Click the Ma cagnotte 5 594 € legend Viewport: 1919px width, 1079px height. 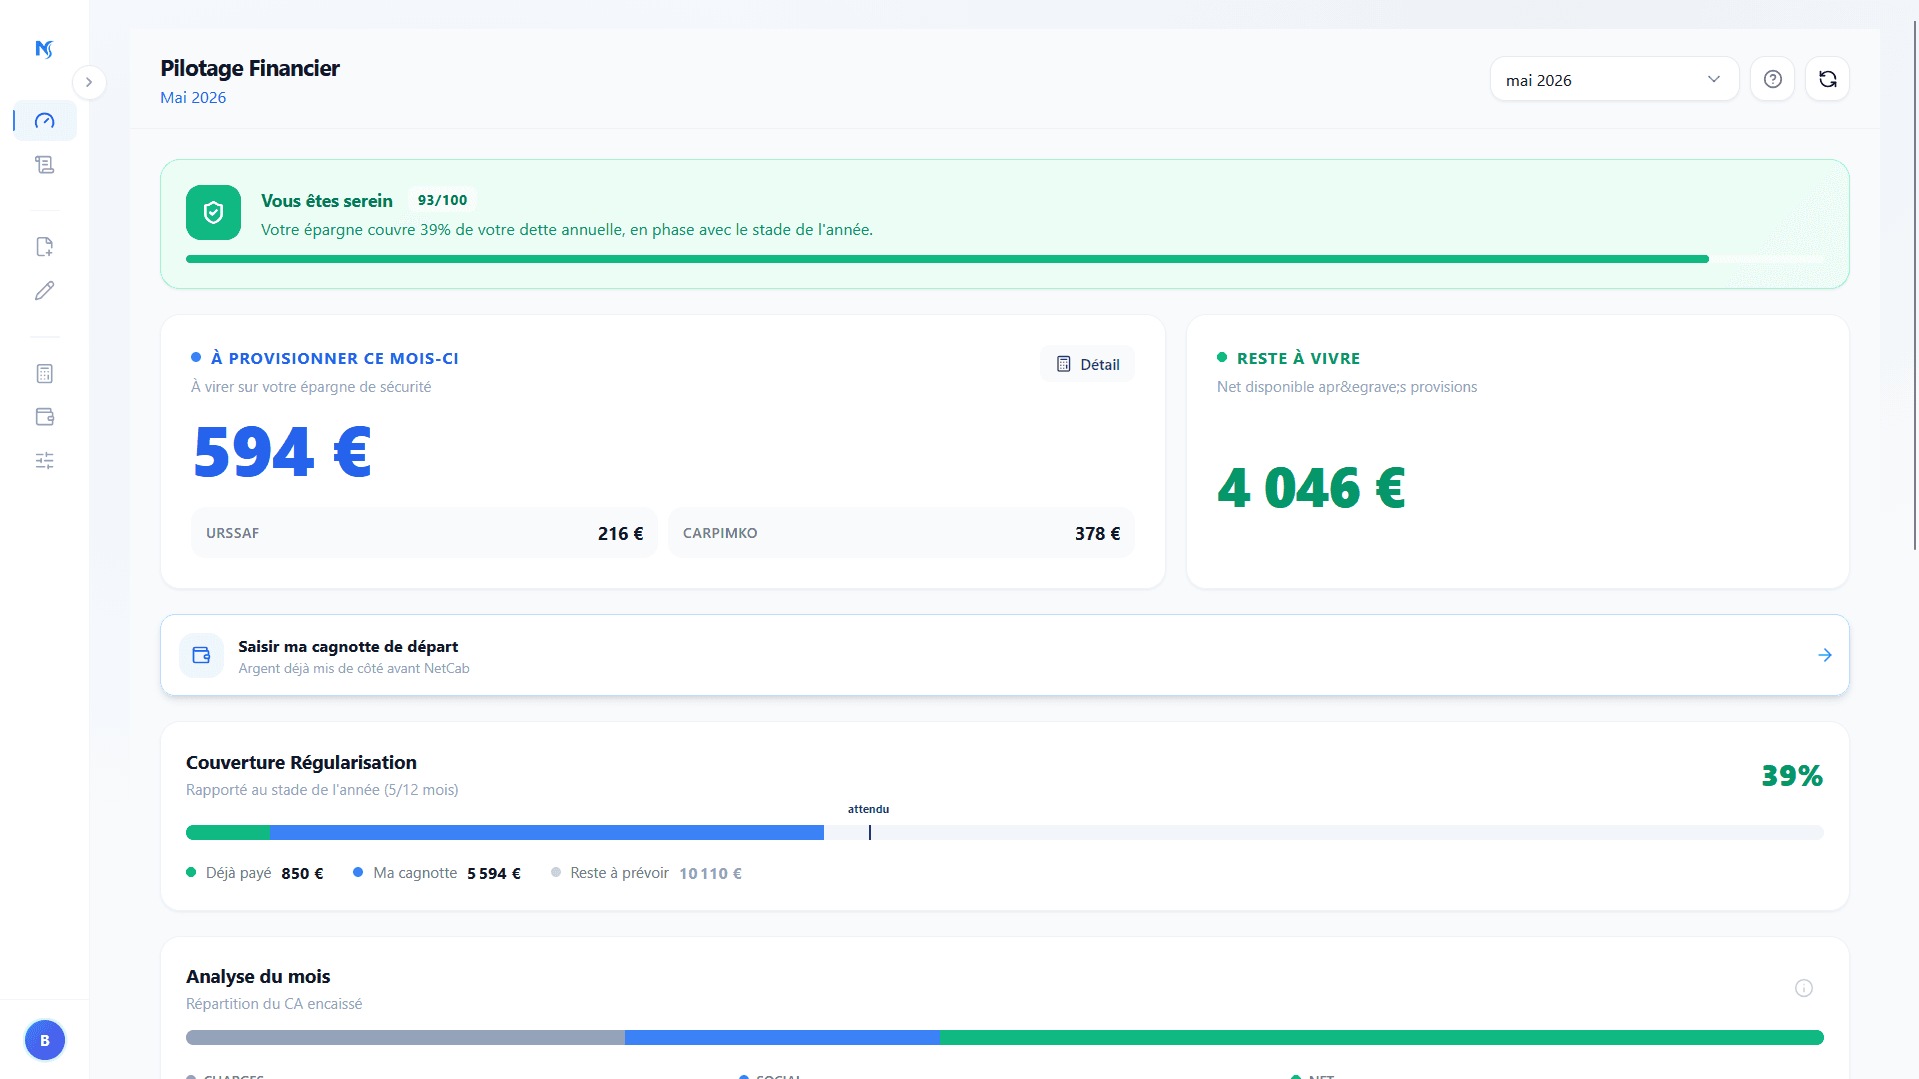coord(437,873)
